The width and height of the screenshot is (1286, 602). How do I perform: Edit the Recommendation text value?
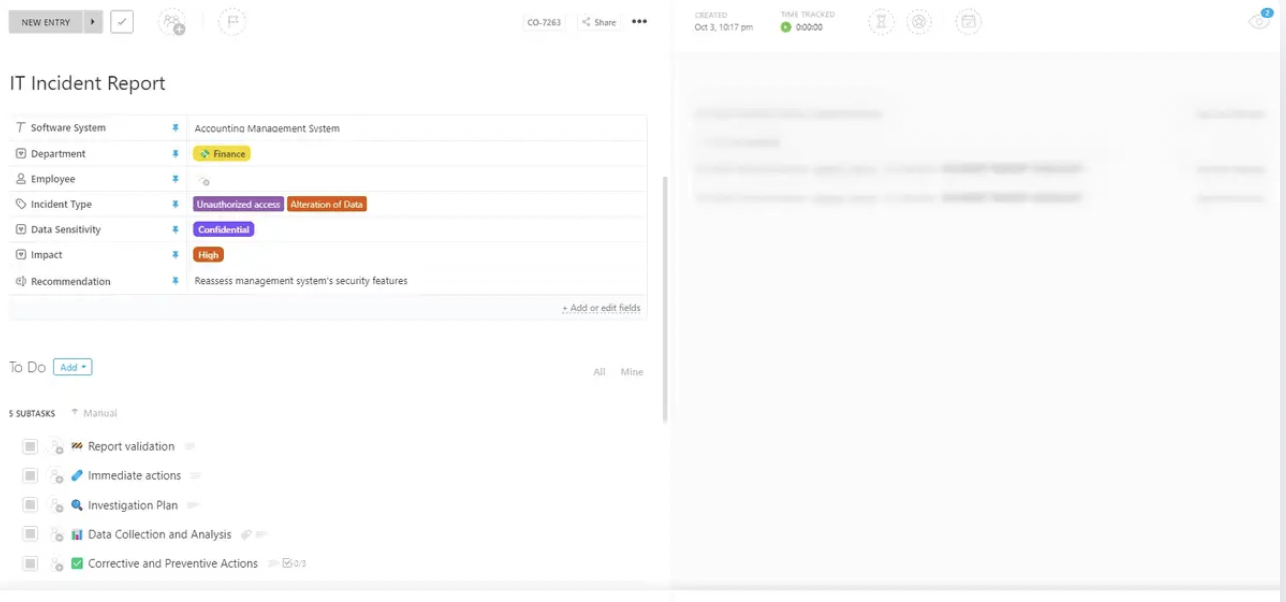click(301, 281)
